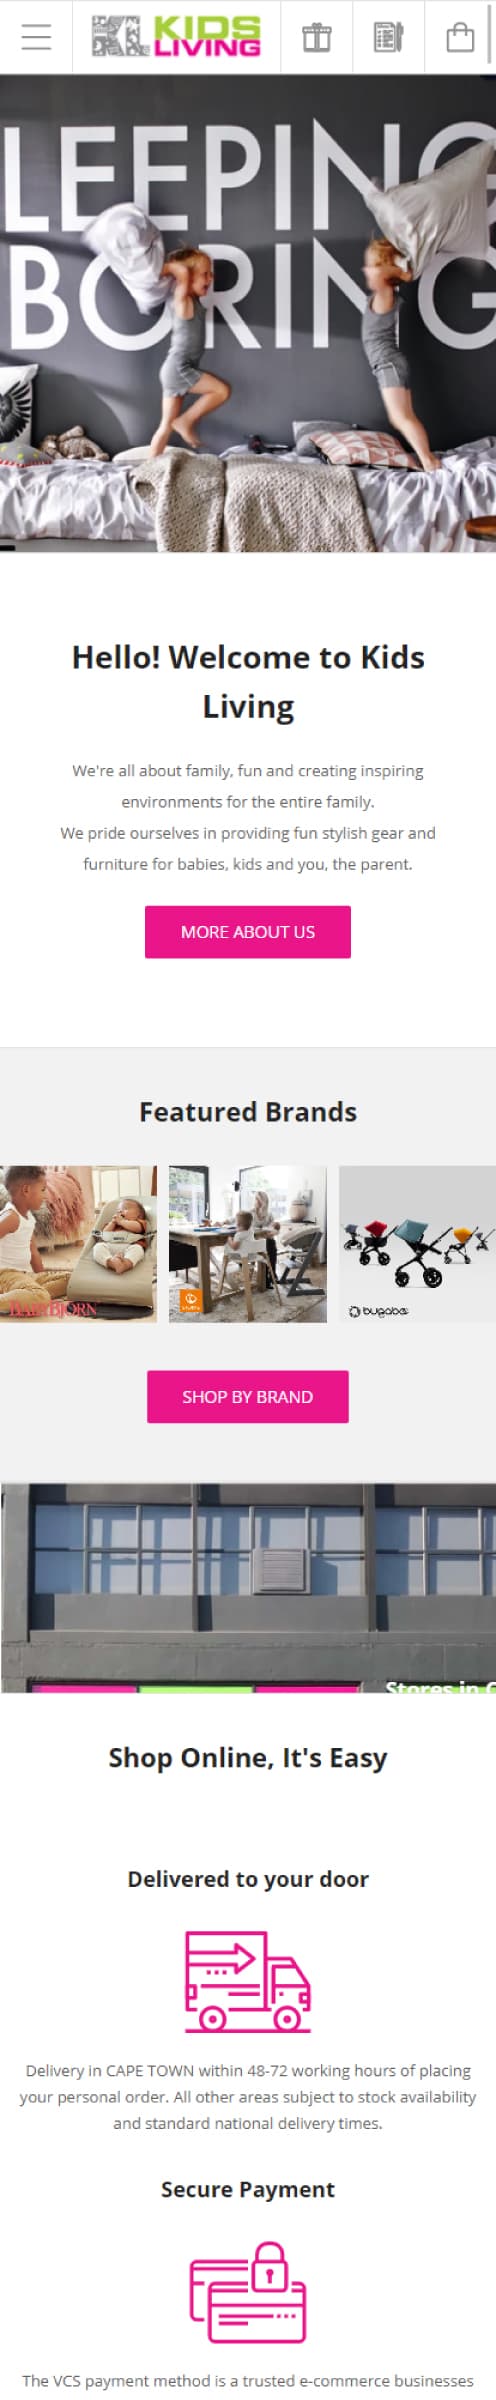Click the Cape Town delivery info text

[x=248, y=2097]
